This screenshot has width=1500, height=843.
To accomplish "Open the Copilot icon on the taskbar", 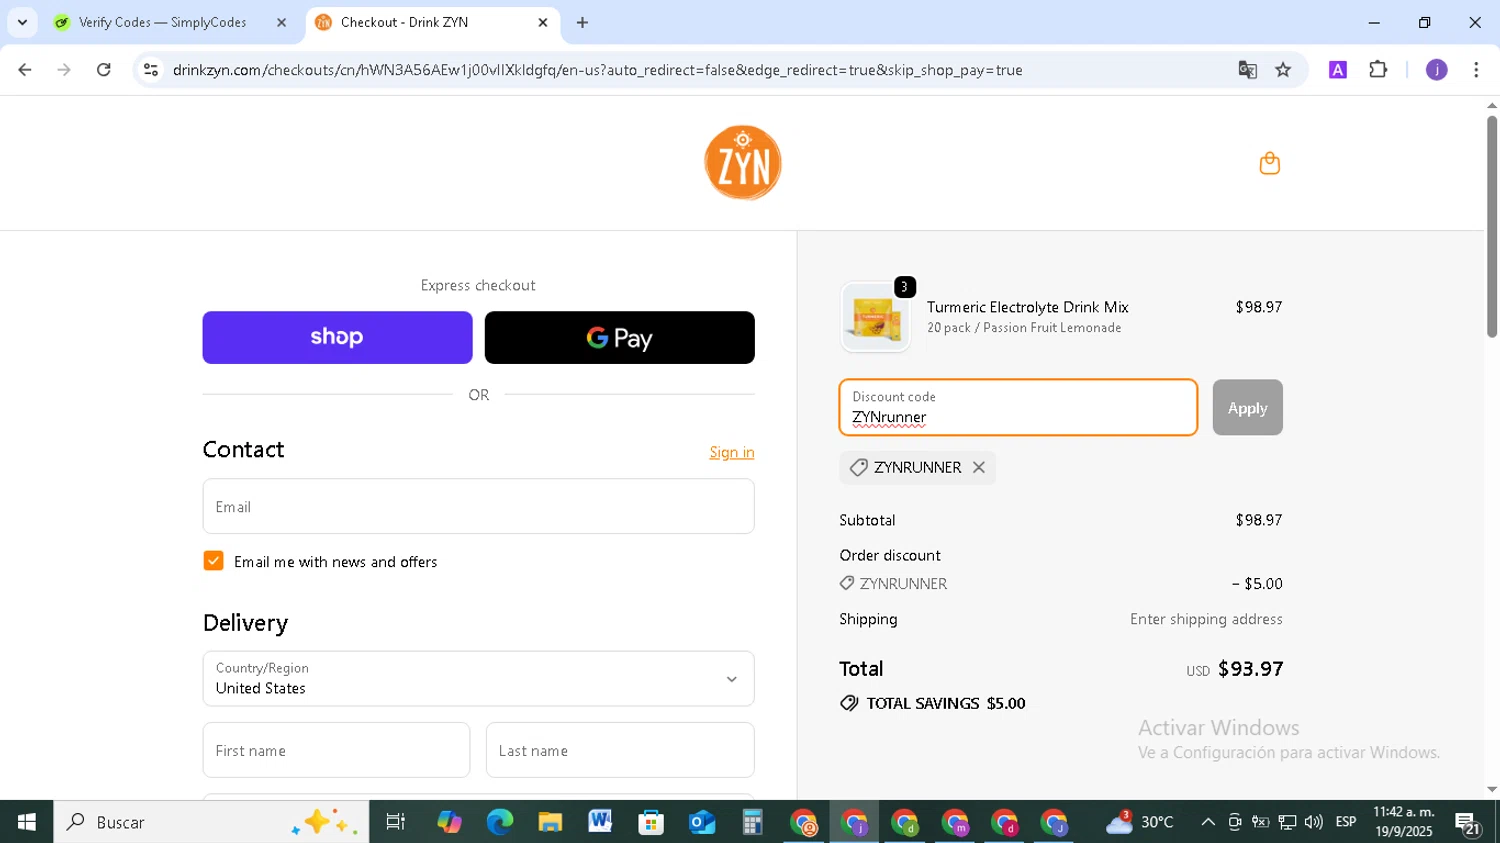I will pos(449,822).
